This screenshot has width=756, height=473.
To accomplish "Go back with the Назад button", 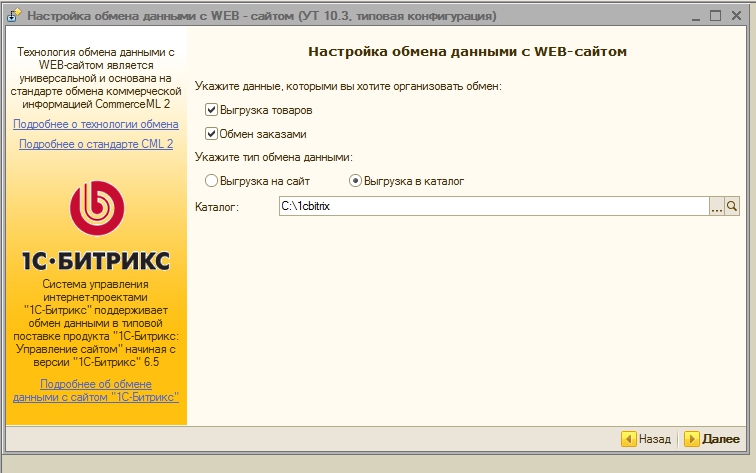I will [647, 439].
